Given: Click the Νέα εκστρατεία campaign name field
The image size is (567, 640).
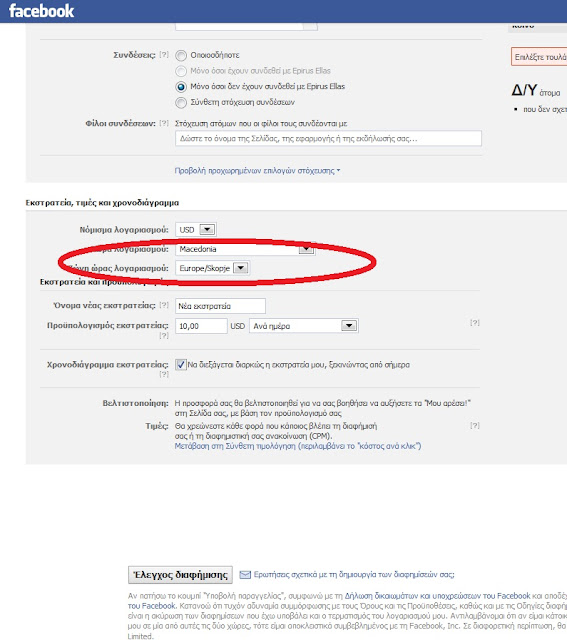Looking at the screenshot, I should click(220, 306).
